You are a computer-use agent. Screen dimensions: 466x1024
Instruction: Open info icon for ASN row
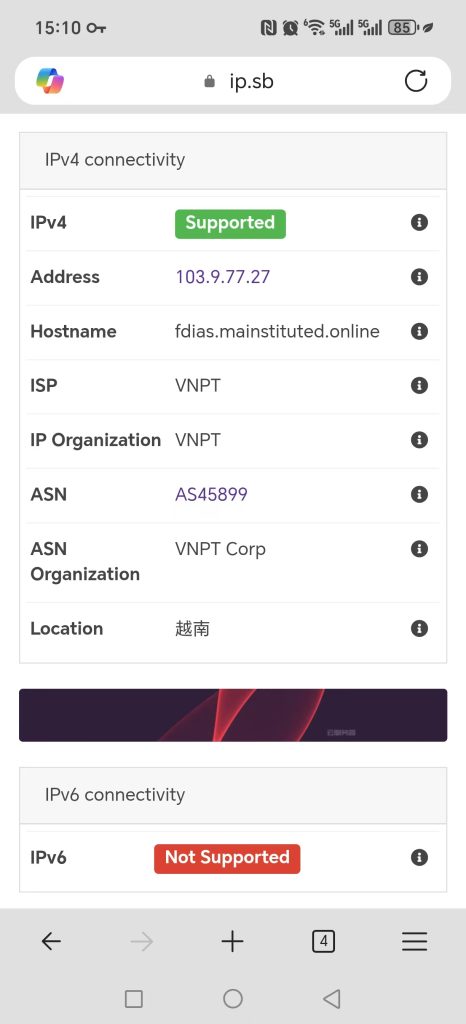coord(419,494)
